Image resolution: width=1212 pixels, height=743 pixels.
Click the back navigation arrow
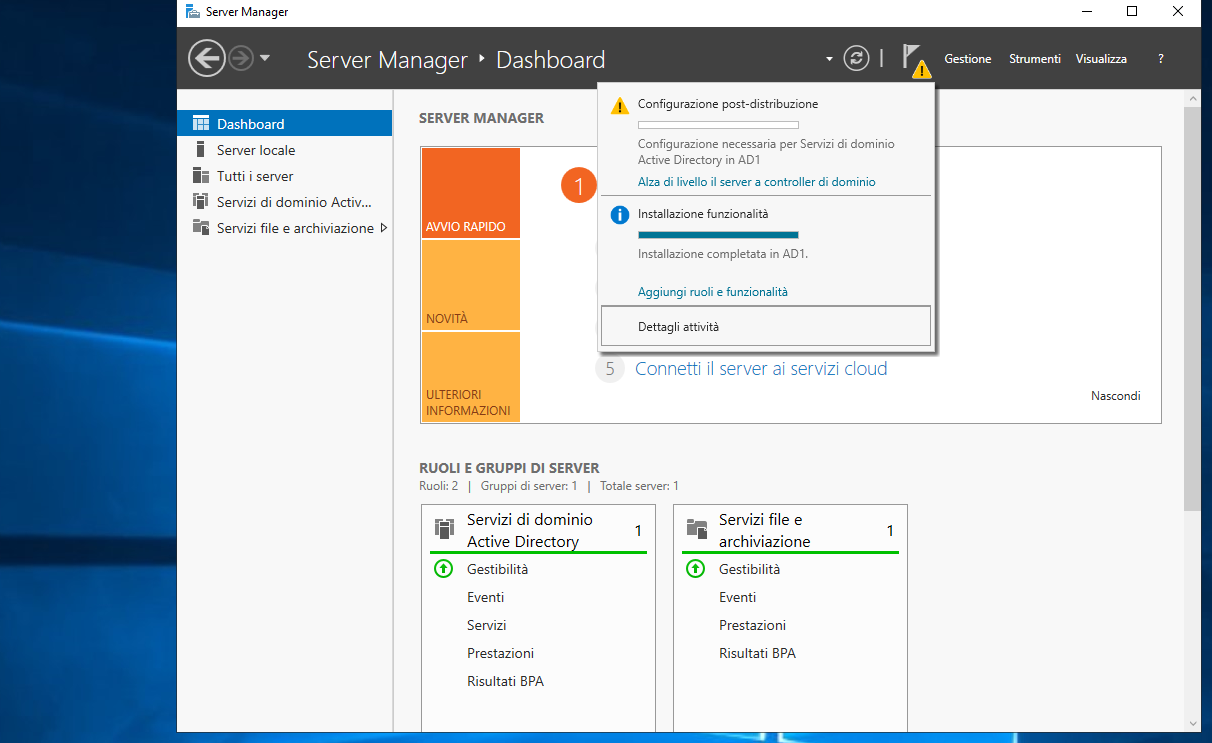coord(206,59)
